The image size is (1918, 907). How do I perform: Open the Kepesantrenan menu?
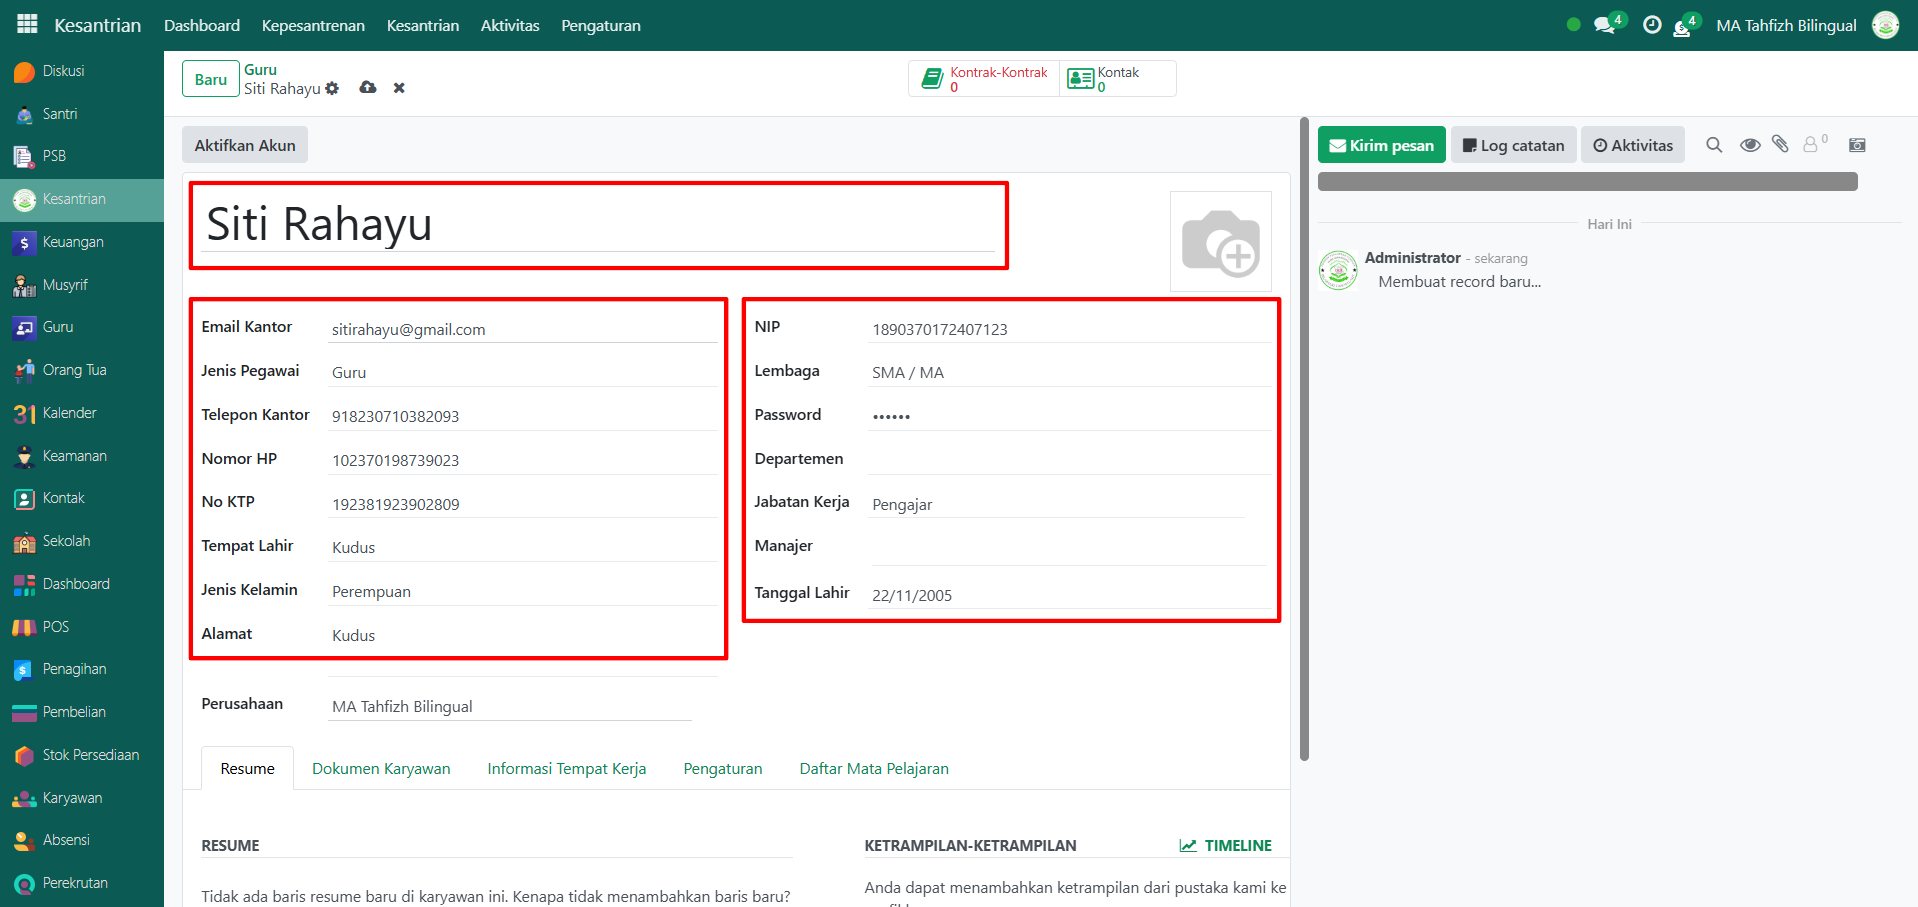313,26
